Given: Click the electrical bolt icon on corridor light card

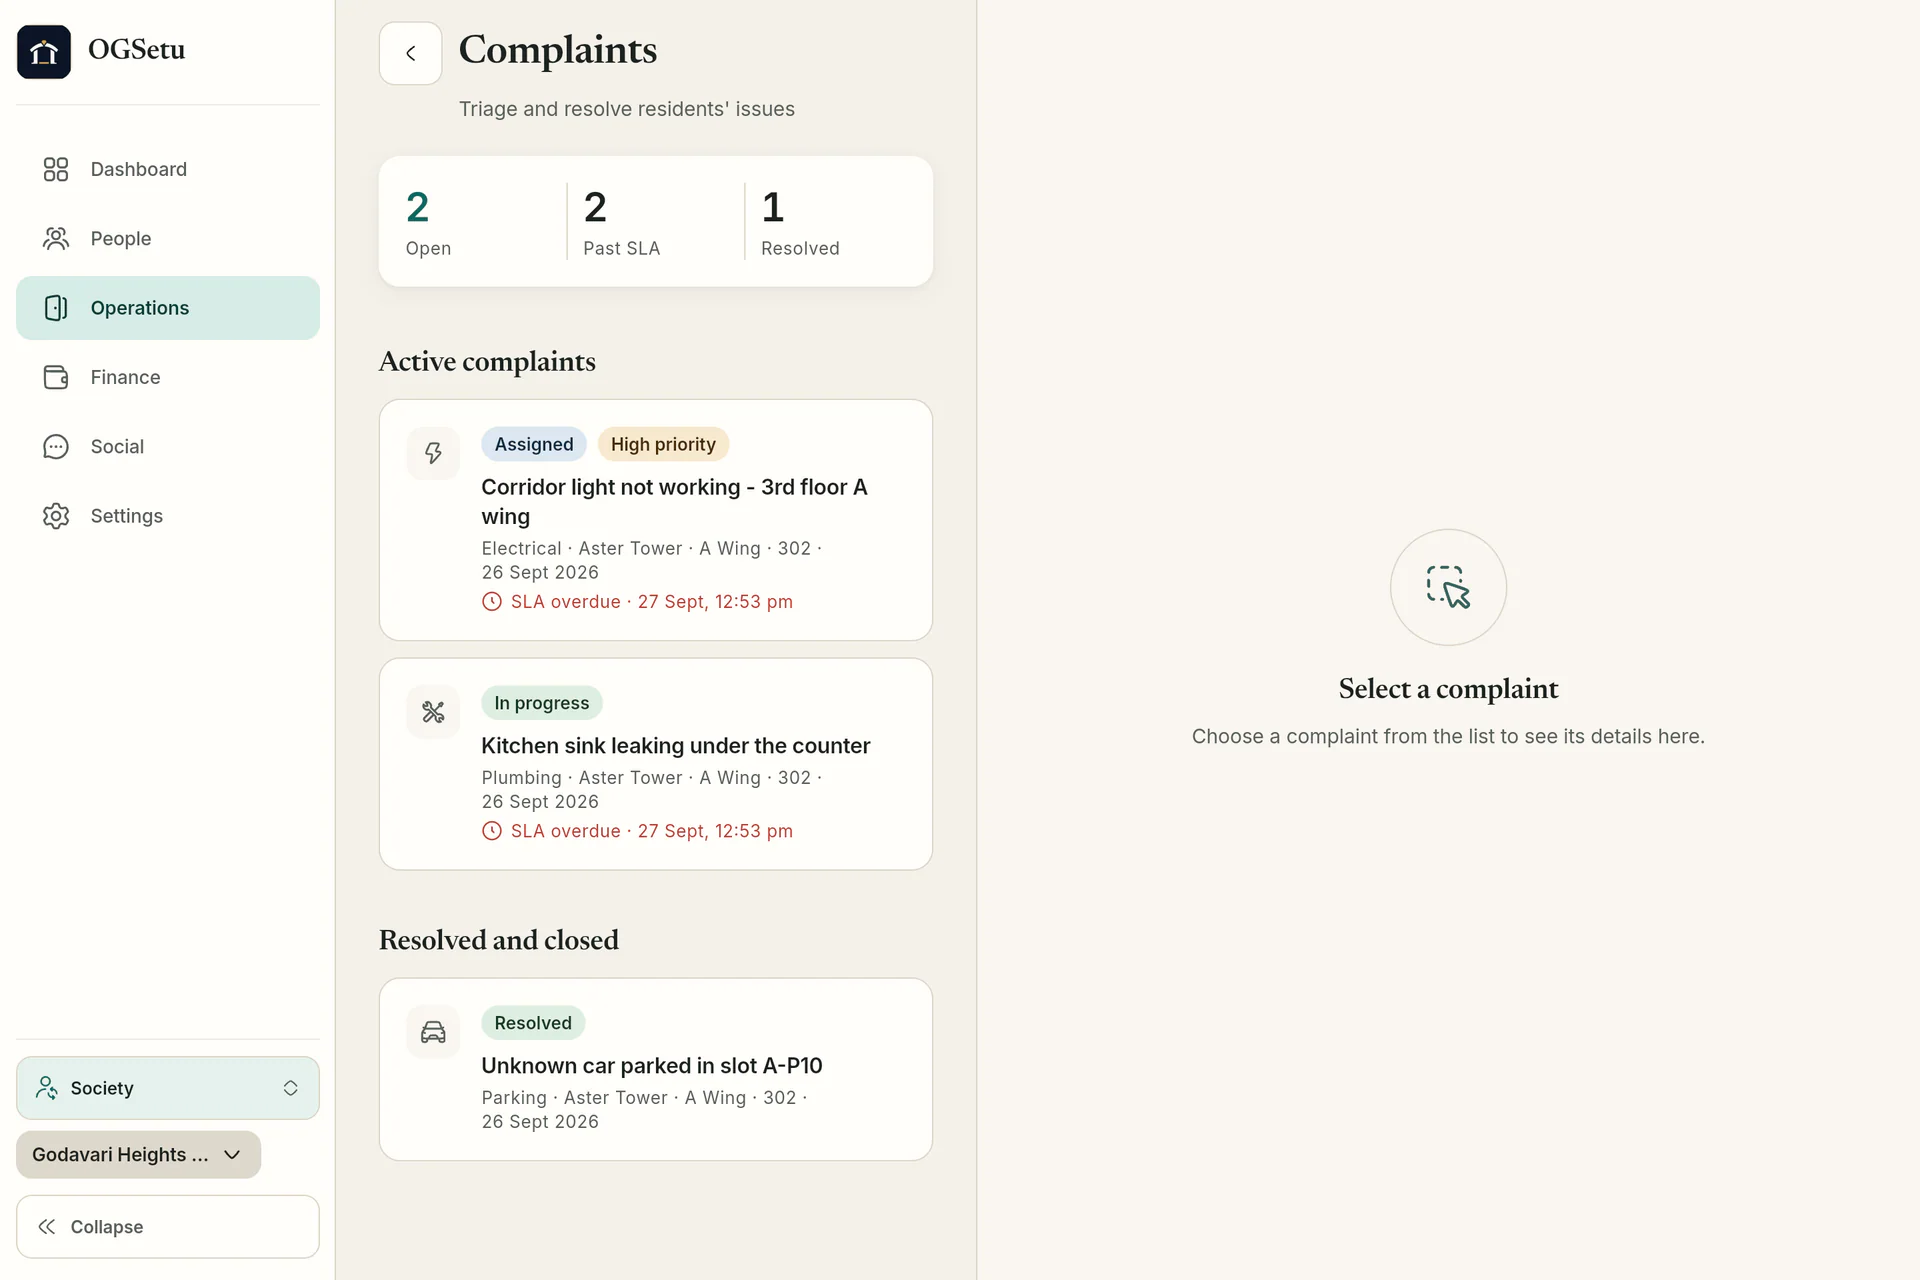Looking at the screenshot, I should [x=433, y=453].
